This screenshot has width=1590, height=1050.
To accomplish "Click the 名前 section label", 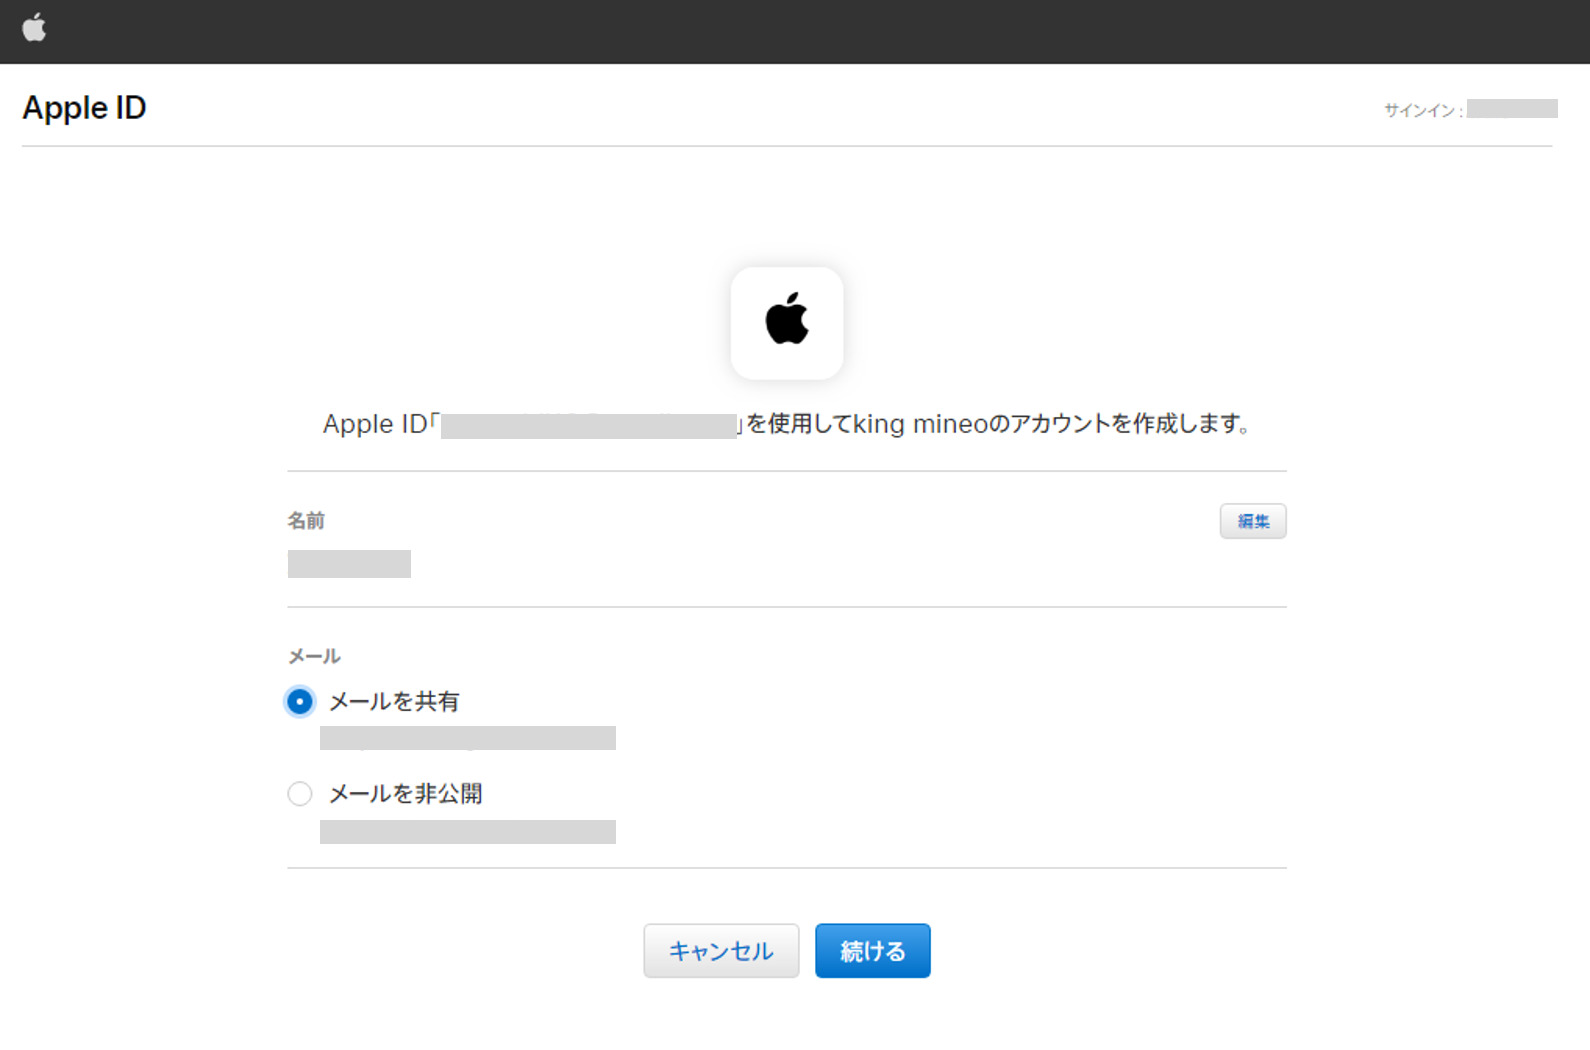I will pyautogui.click(x=306, y=520).
